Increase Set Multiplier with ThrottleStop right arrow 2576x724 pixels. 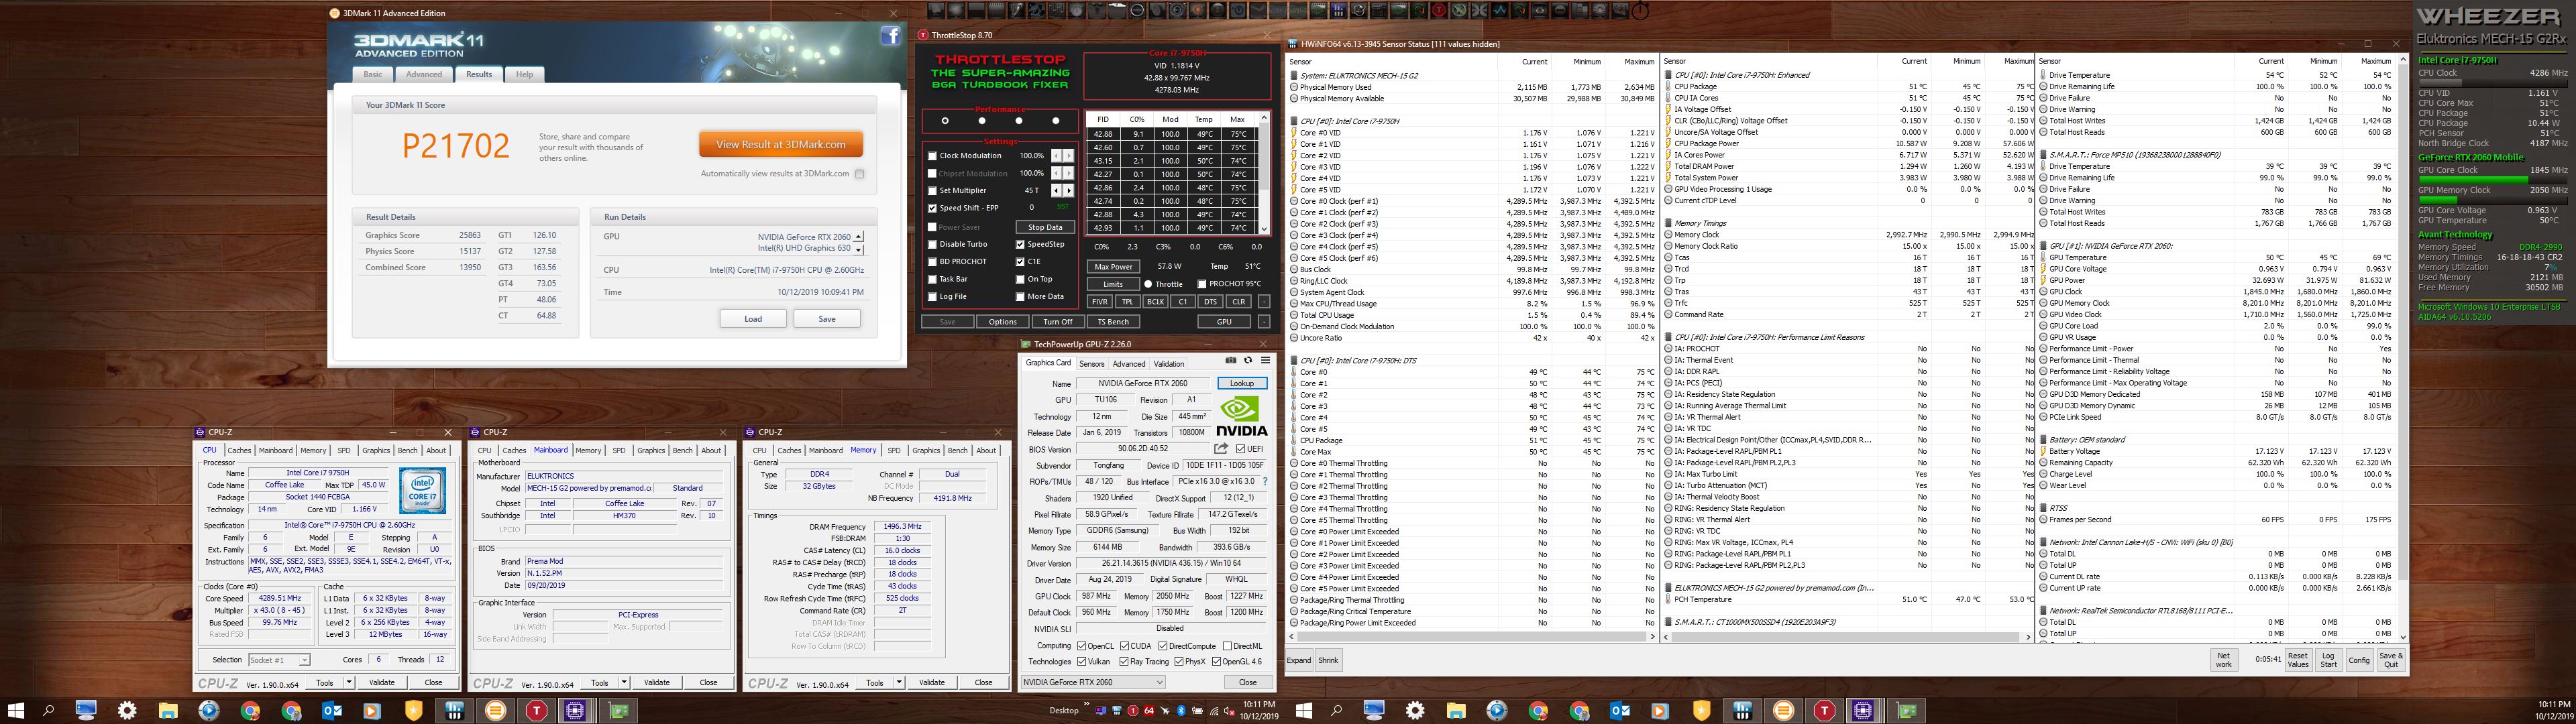(x=1068, y=190)
